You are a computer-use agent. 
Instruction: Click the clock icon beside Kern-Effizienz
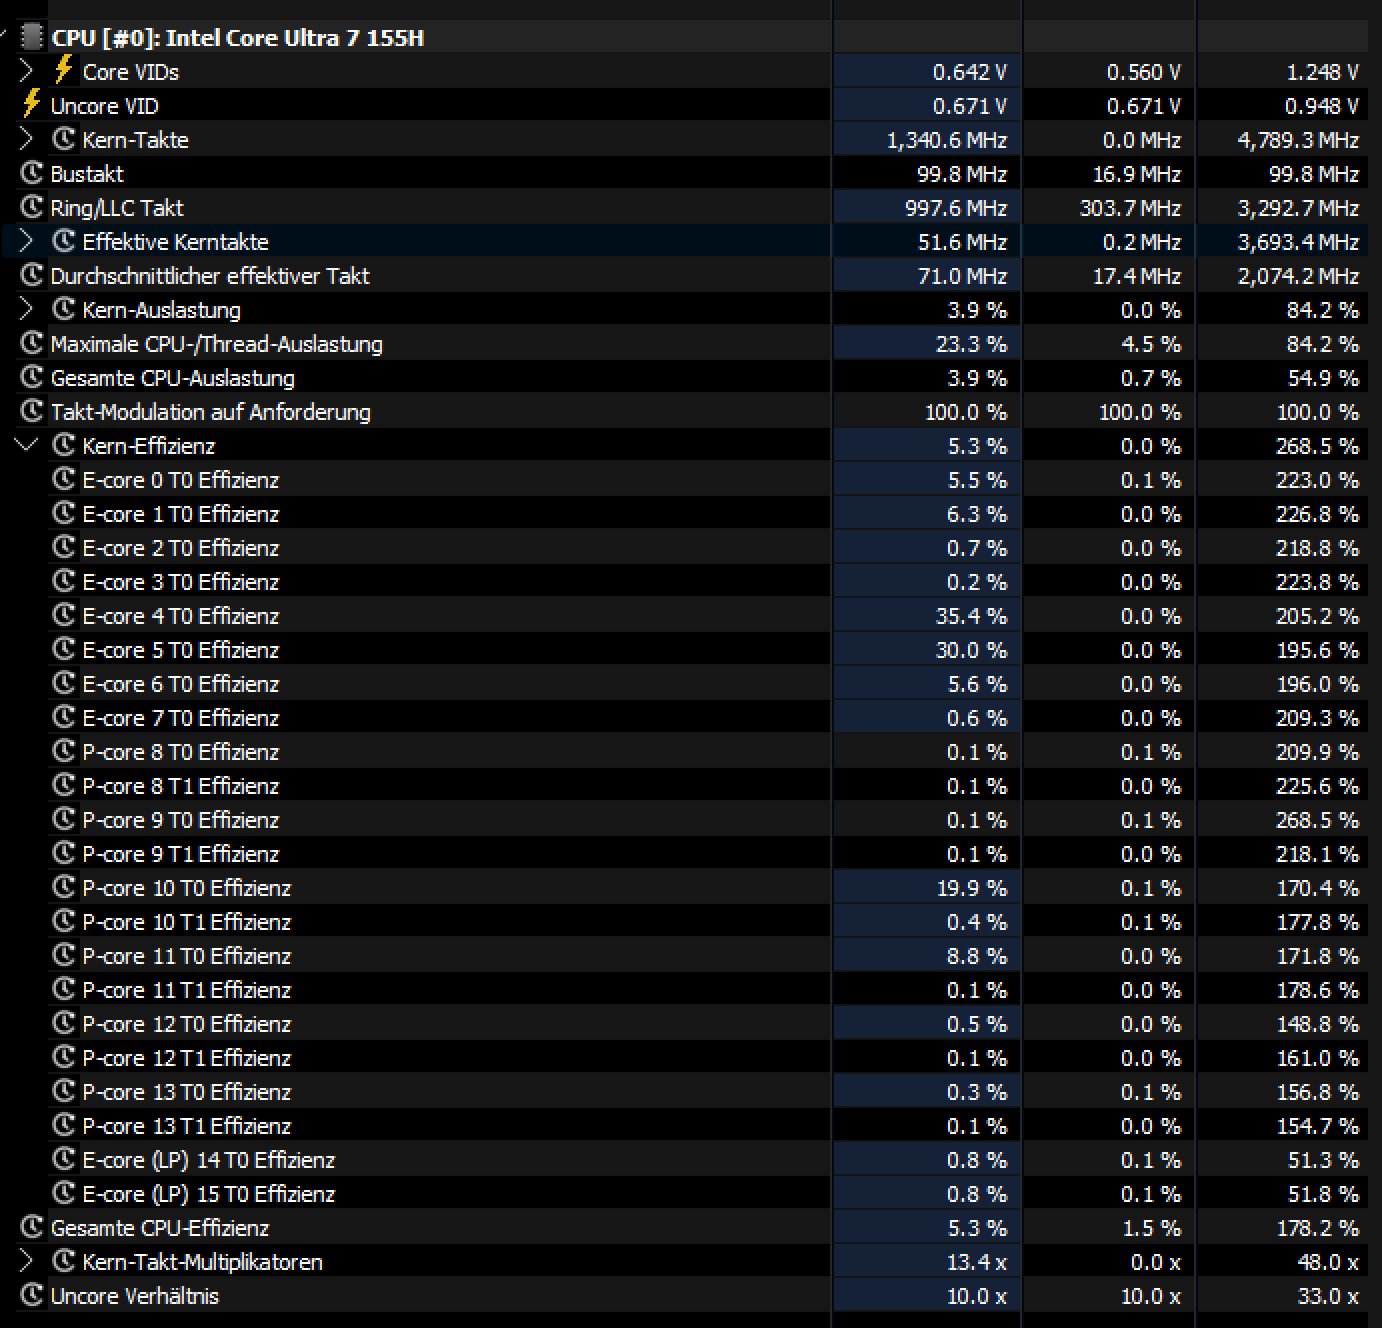click(x=63, y=445)
